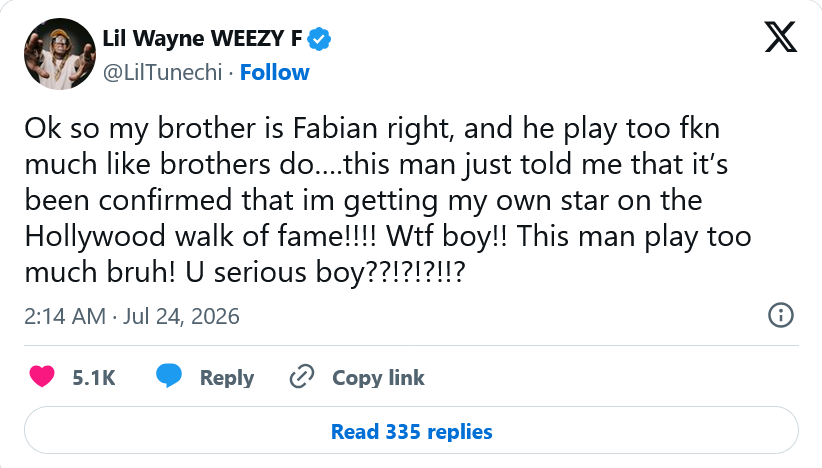Click the 'Lil Wayne' display name
The image size is (822, 468).
click(x=153, y=39)
